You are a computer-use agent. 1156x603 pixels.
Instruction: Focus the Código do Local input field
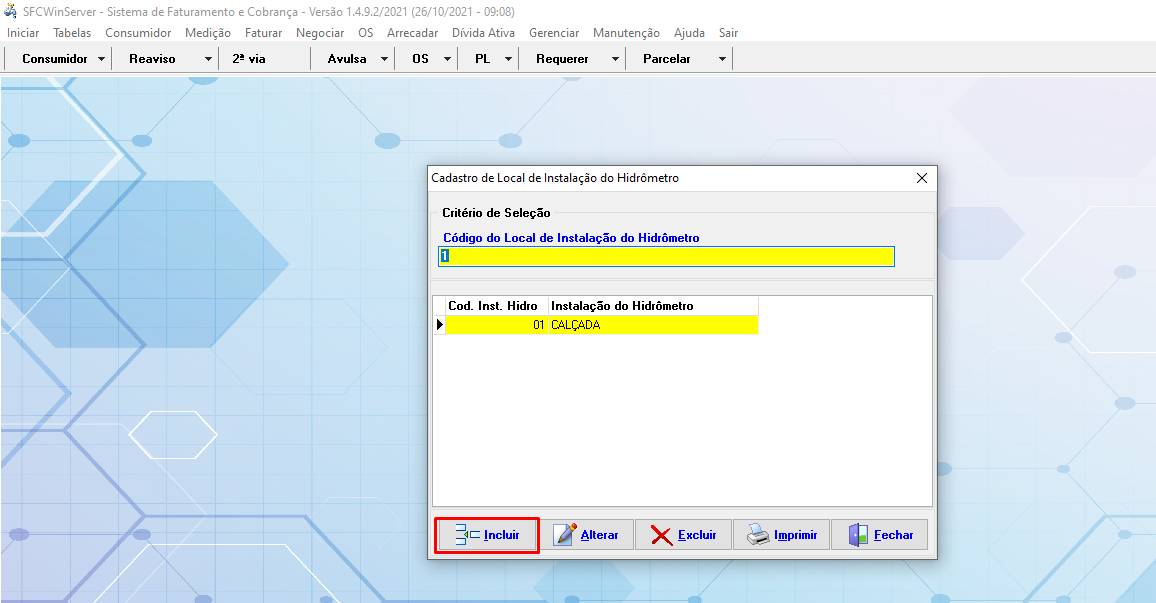(666, 257)
